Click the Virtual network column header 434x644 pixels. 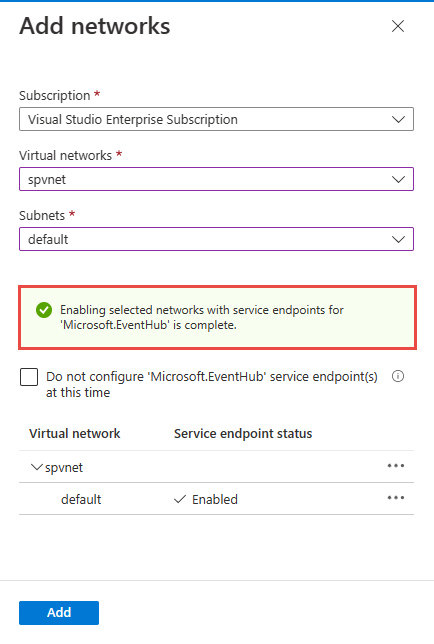(x=74, y=434)
